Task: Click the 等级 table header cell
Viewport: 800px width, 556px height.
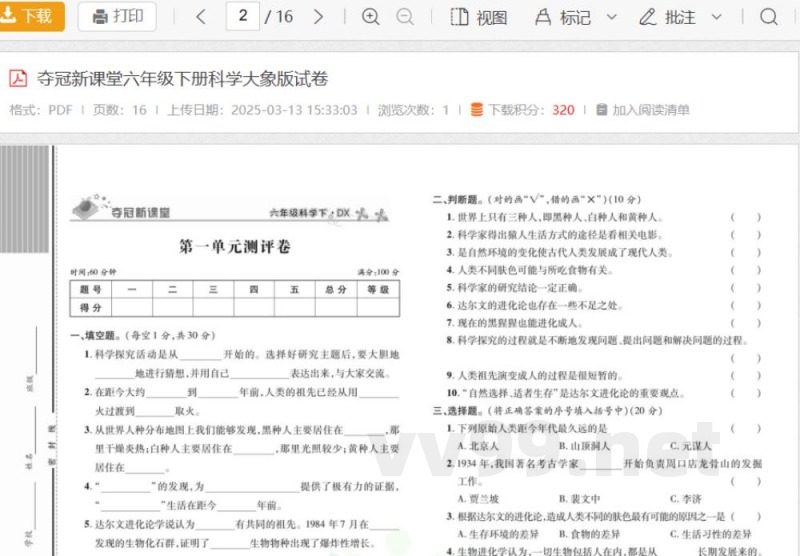Action: [378, 290]
